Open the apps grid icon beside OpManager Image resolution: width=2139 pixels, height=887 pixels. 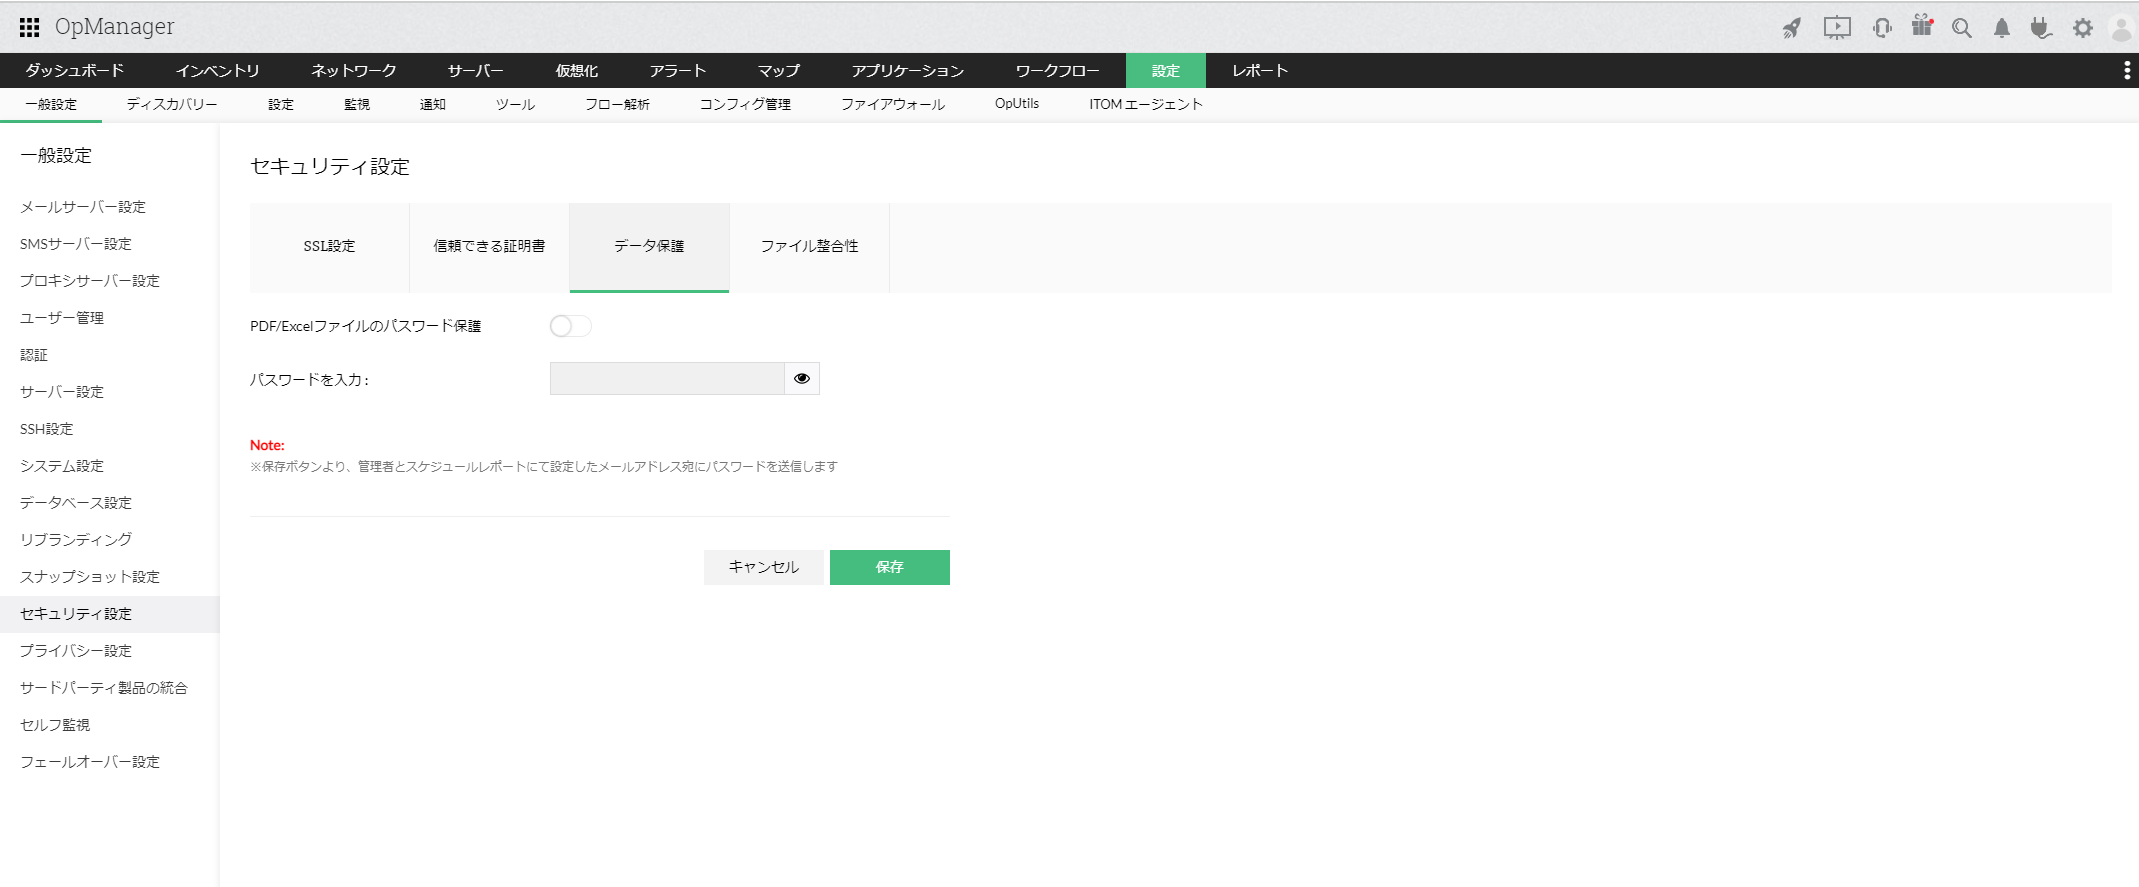[30, 27]
